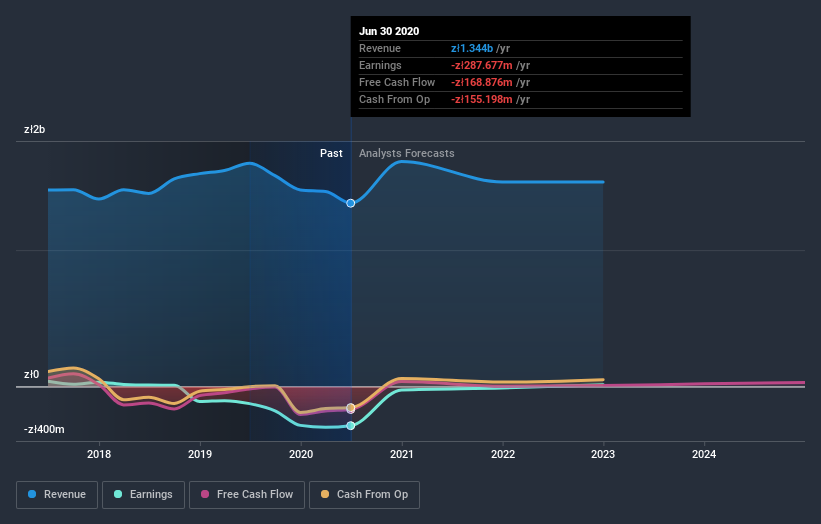Select the Revenue data point at Jun 2020

pyautogui.click(x=351, y=203)
